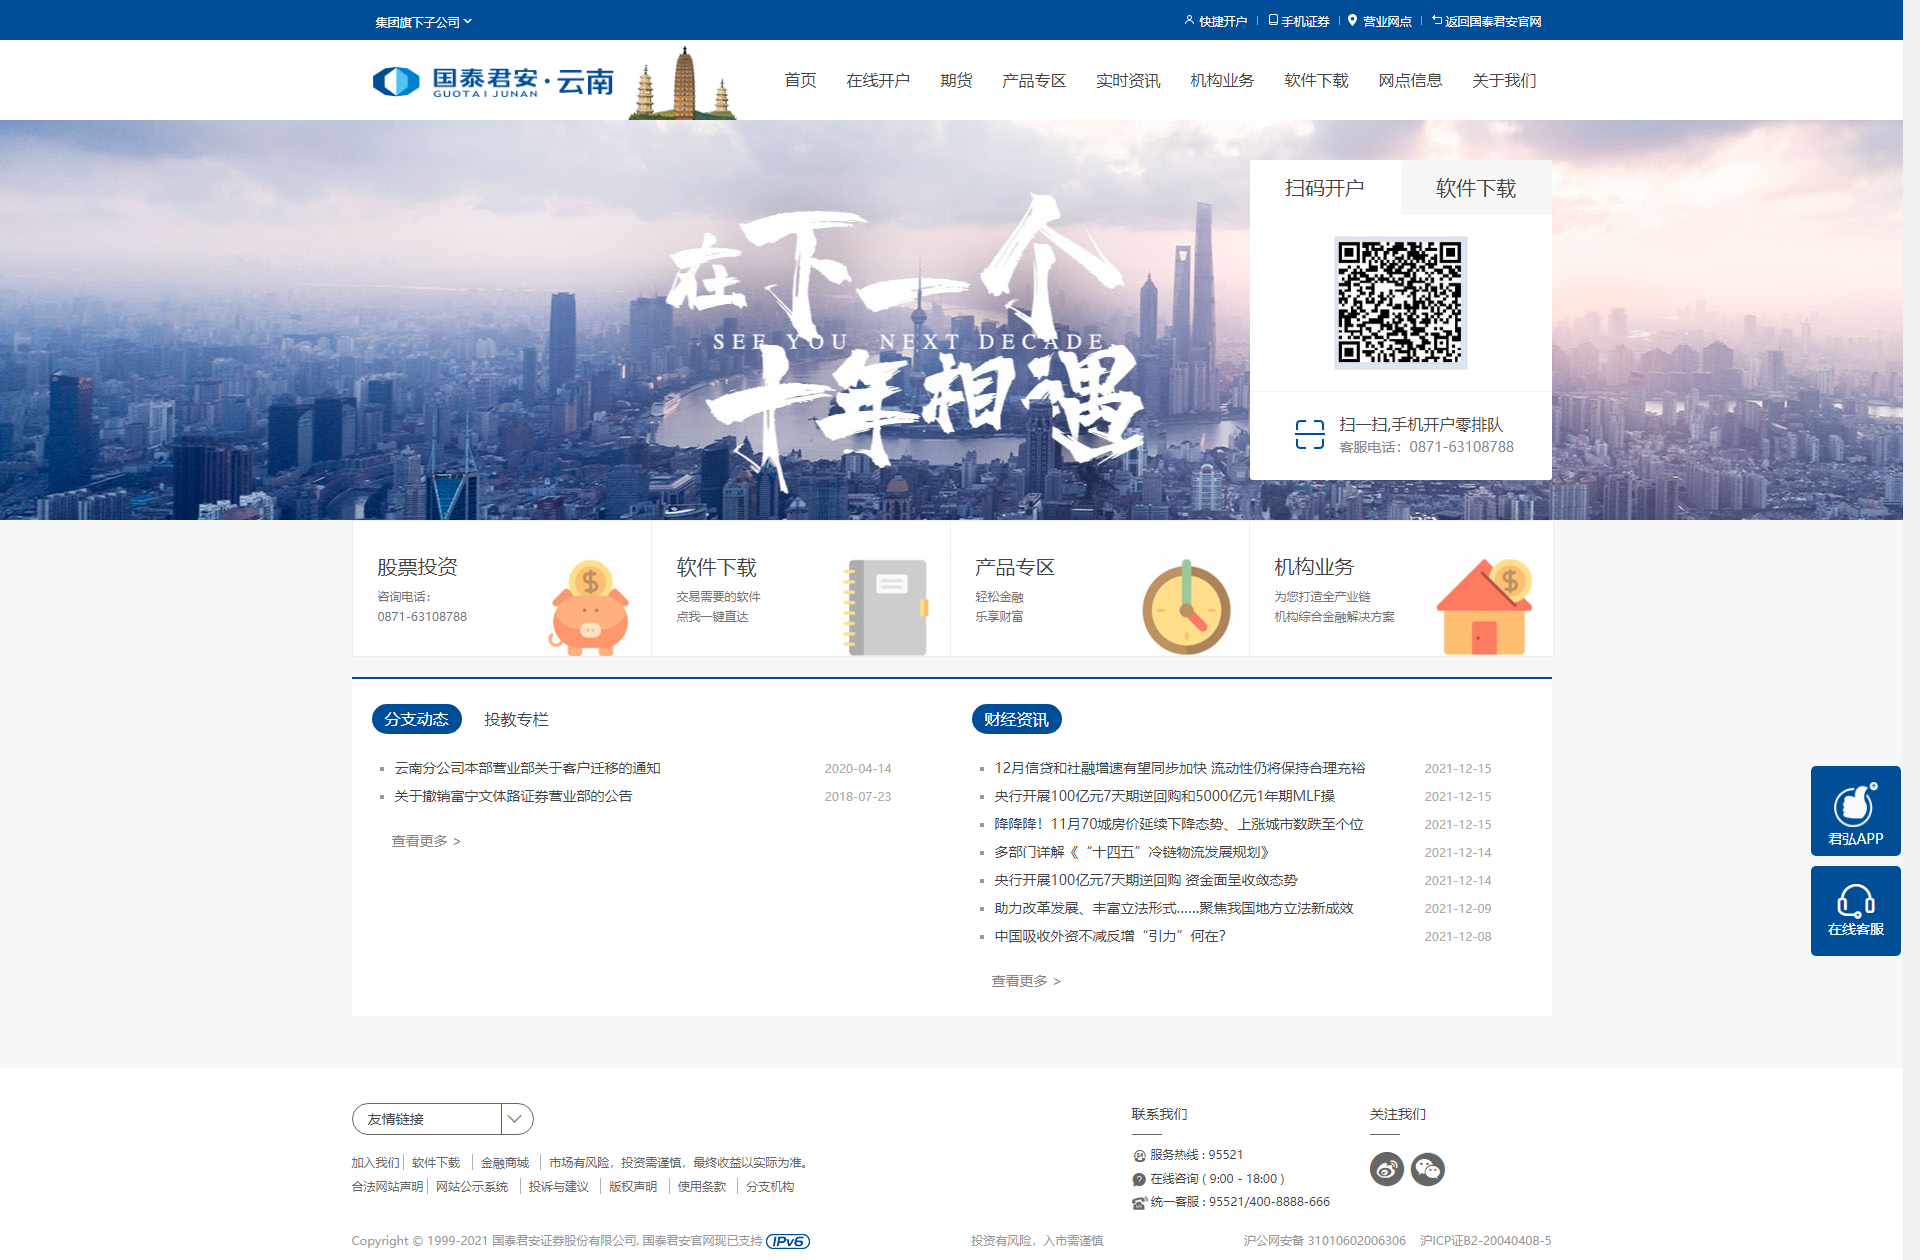Open the 友情链接 dropdown arrow
The image size is (1920, 1260).
tap(515, 1118)
